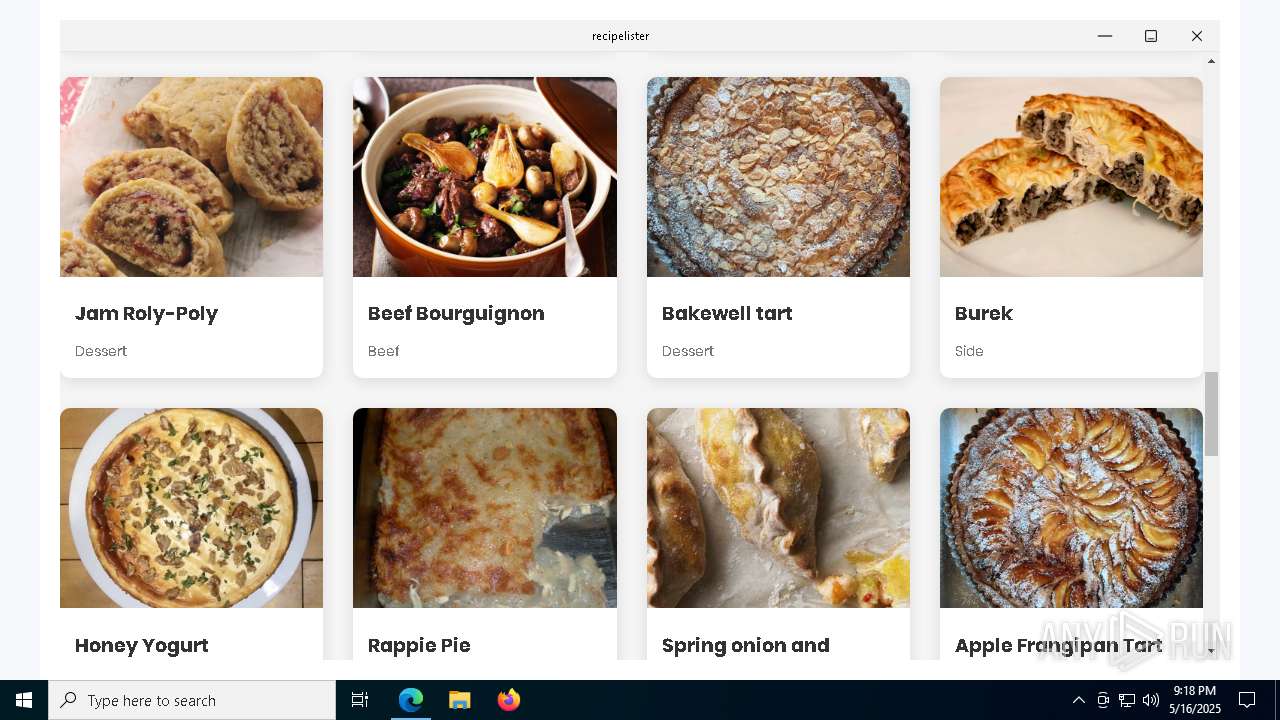Launch Firefox from taskbar
The height and width of the screenshot is (720, 1280).
pos(509,700)
